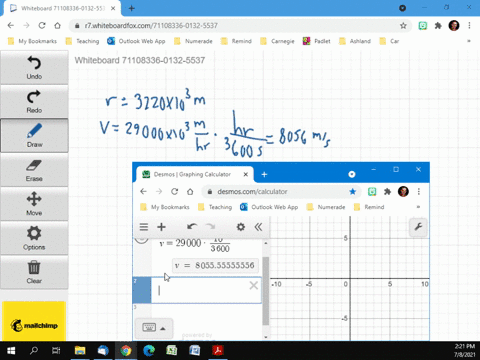The image size is (480, 360).
Task: Open Outlook Web App bookmark in Whiteboard window
Action: tap(136, 41)
